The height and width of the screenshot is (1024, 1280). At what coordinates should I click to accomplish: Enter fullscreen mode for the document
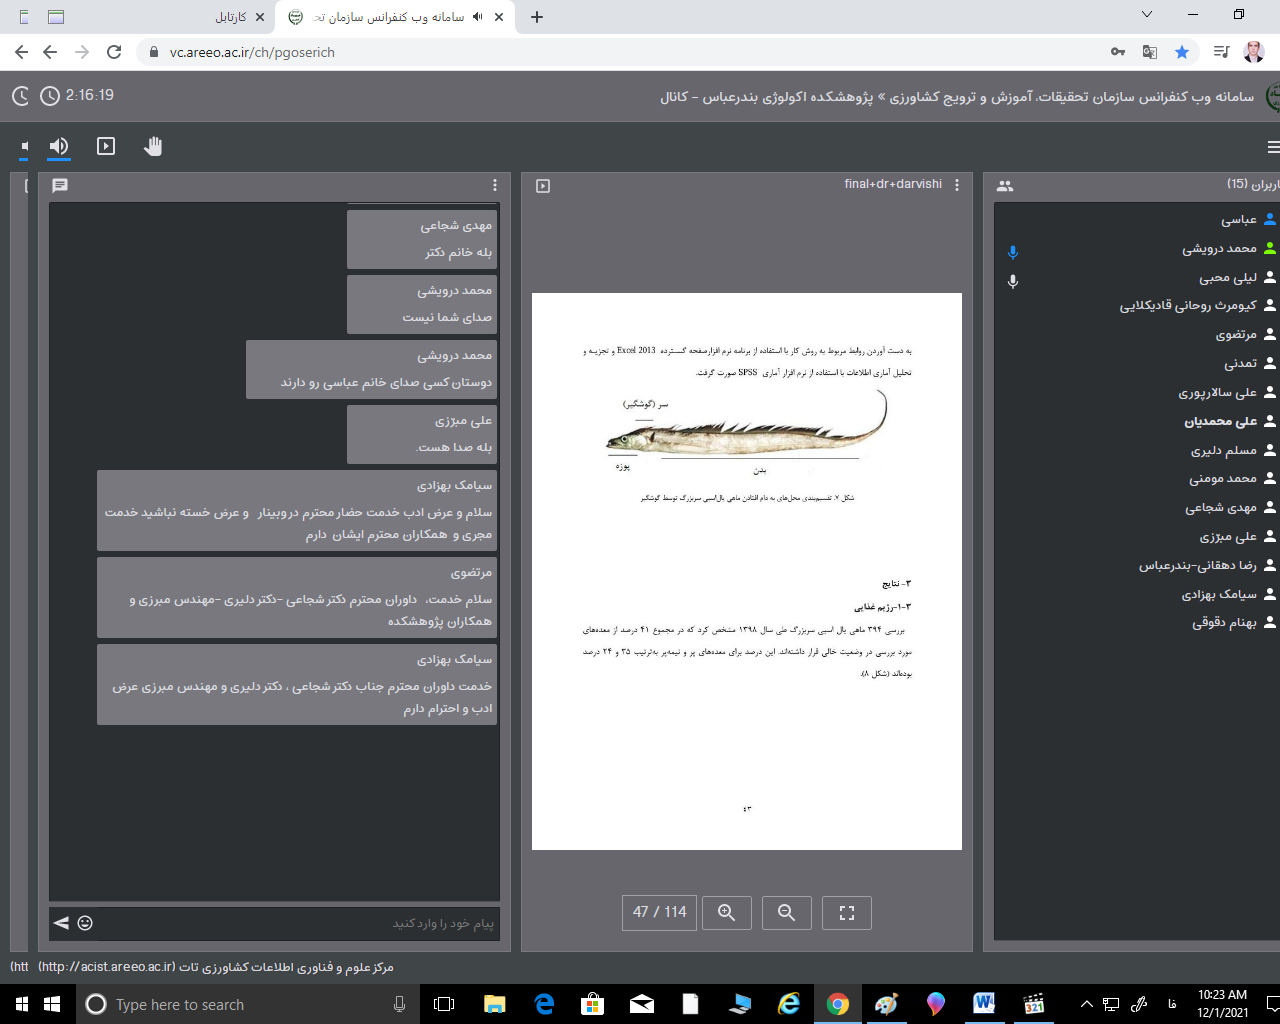pyautogui.click(x=847, y=912)
